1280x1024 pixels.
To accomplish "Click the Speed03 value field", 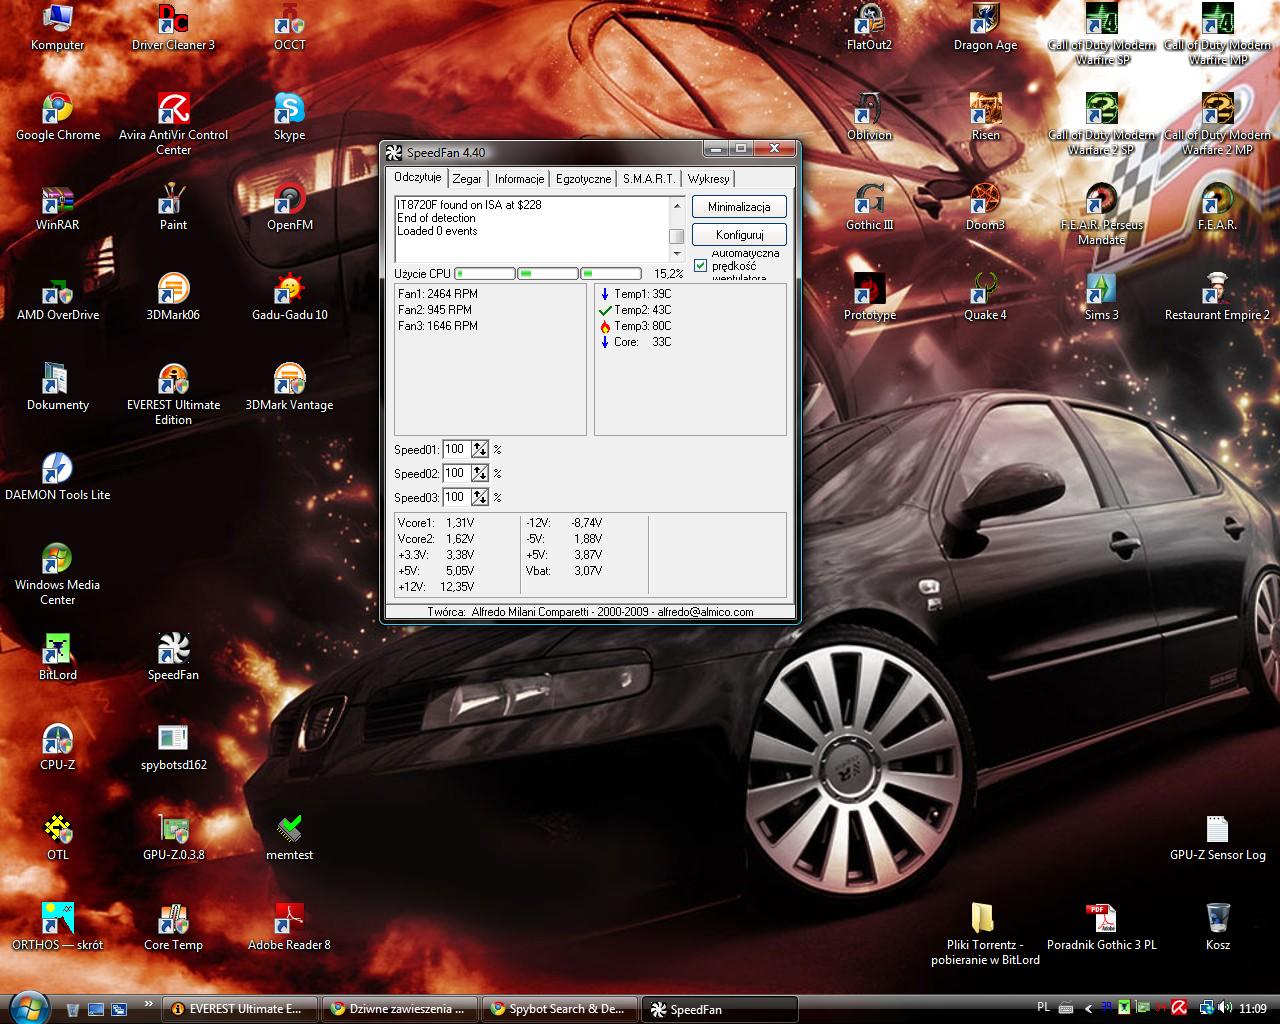I will pyautogui.click(x=456, y=497).
